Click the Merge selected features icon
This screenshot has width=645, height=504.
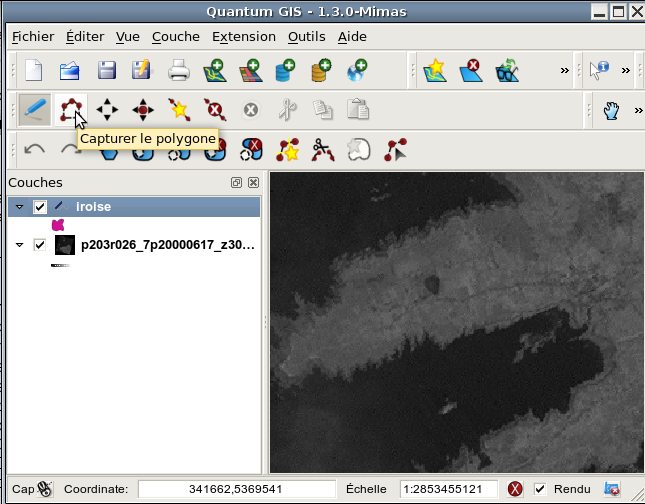coord(359,149)
